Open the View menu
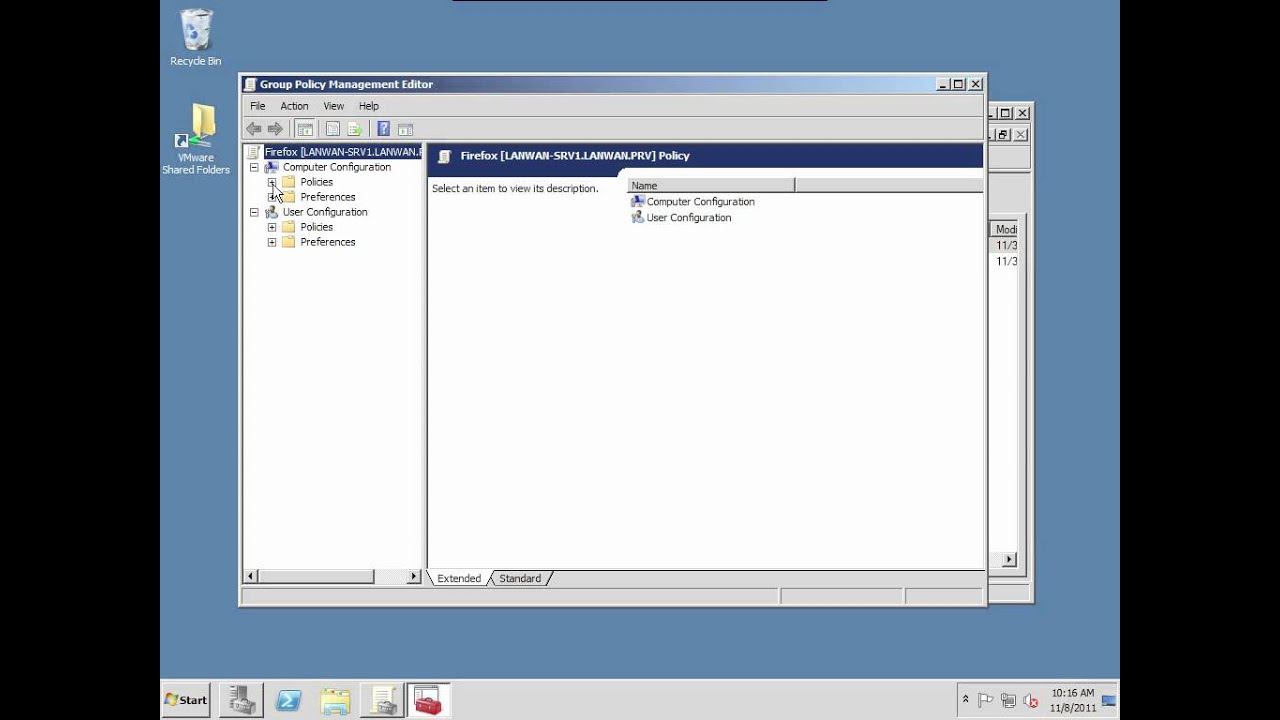 click(x=333, y=105)
